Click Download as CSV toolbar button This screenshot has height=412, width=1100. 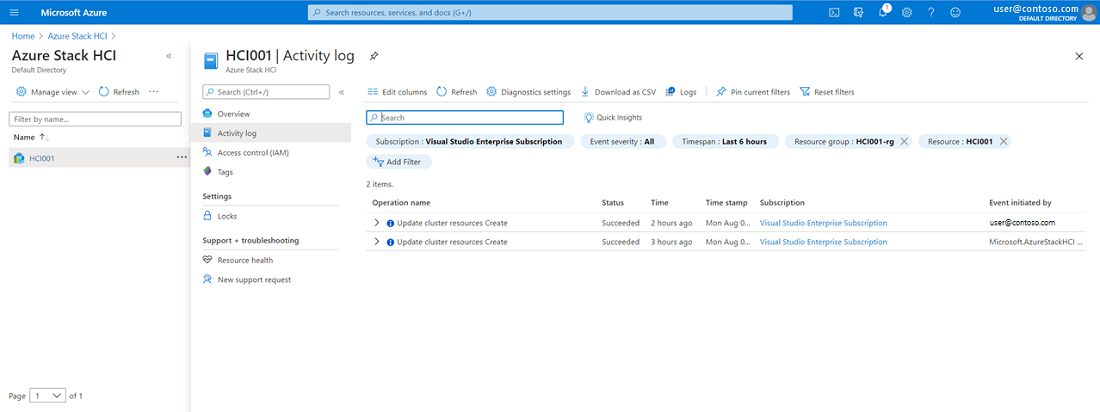619,92
